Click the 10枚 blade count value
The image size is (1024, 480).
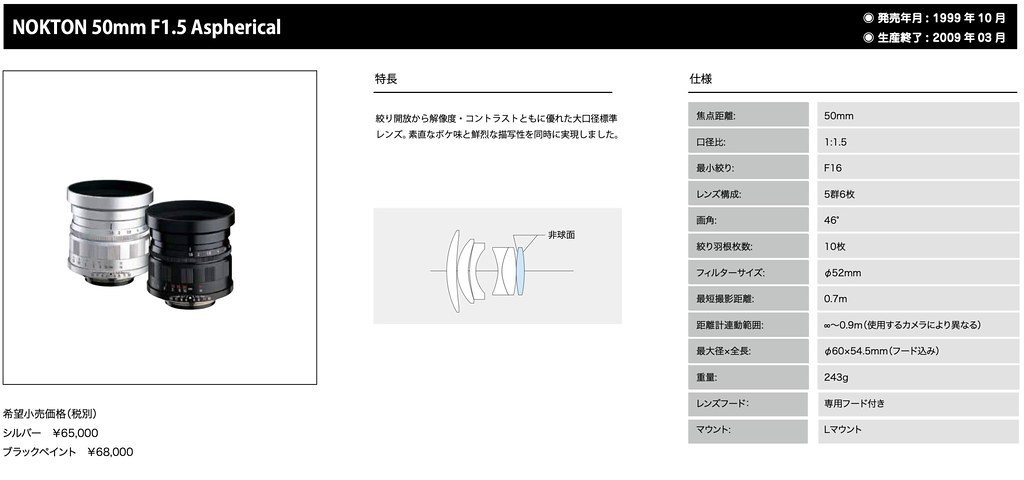pos(835,246)
